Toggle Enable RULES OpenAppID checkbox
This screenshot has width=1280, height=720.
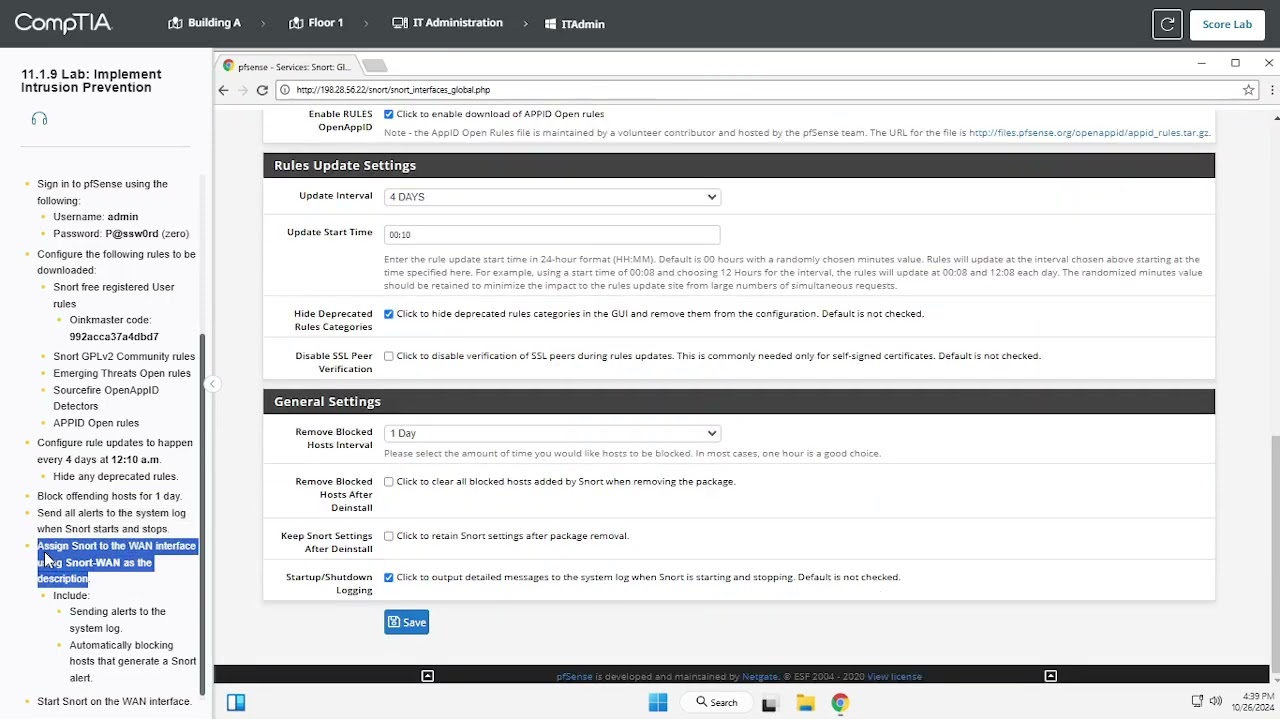click(x=389, y=114)
